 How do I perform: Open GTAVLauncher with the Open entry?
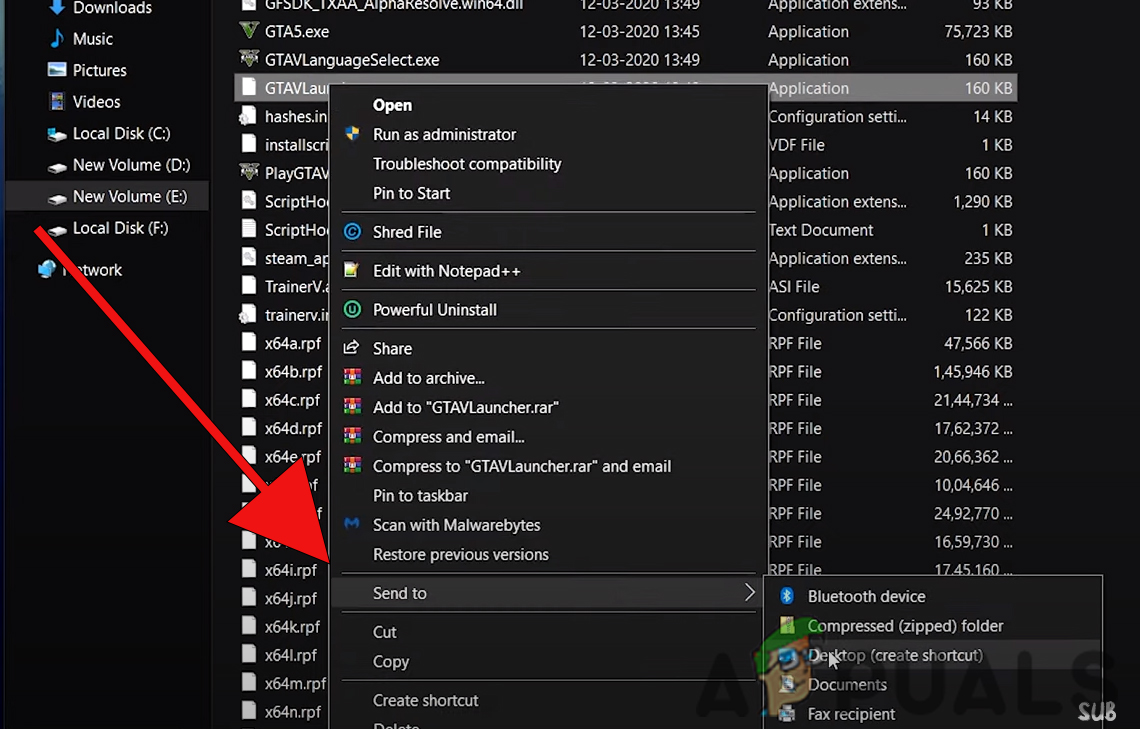point(392,105)
